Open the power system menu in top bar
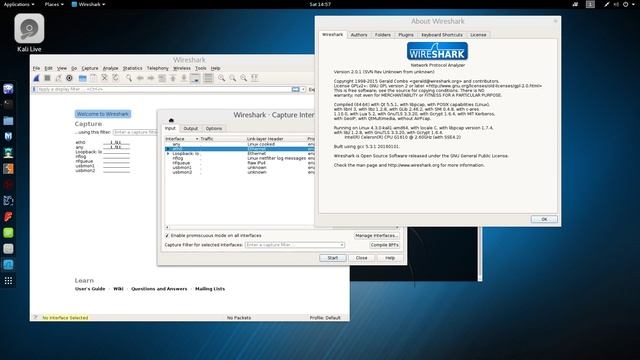Screen dimensions: 640x360 (x=628, y=4)
